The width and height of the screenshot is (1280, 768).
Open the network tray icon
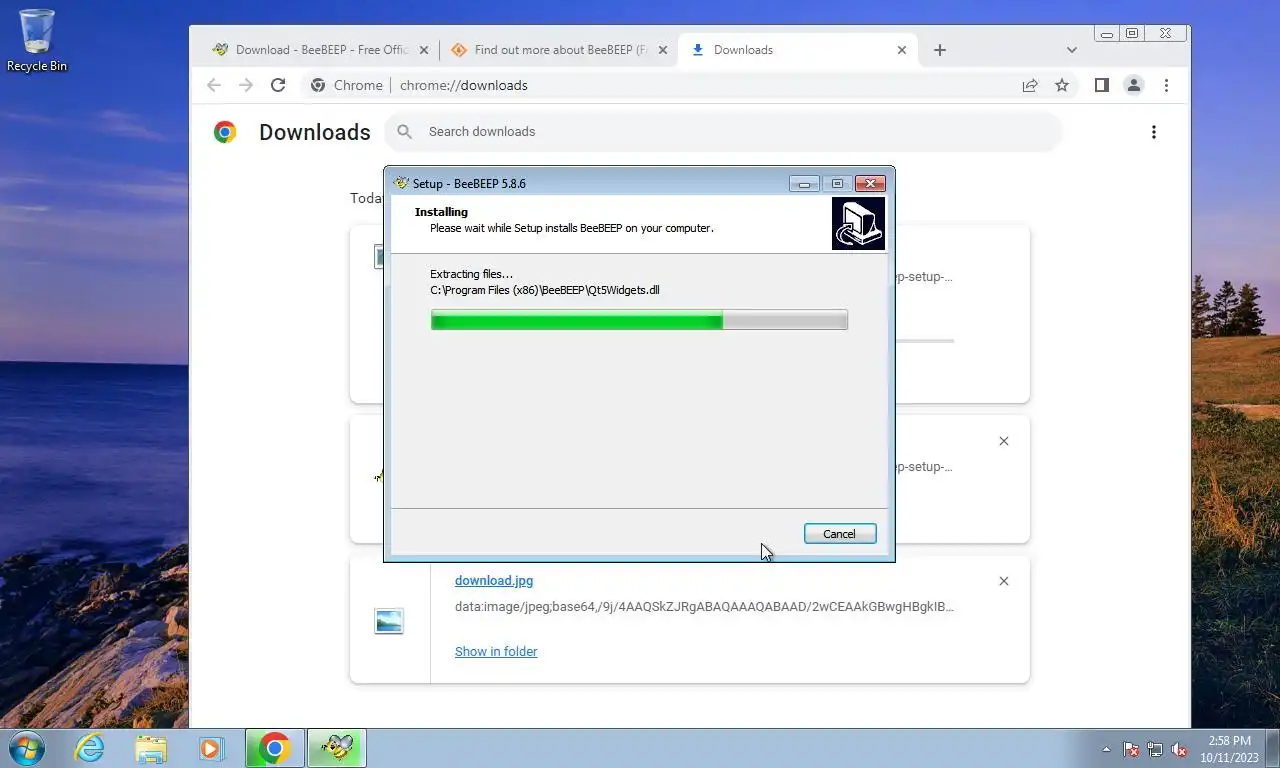pos(1155,749)
